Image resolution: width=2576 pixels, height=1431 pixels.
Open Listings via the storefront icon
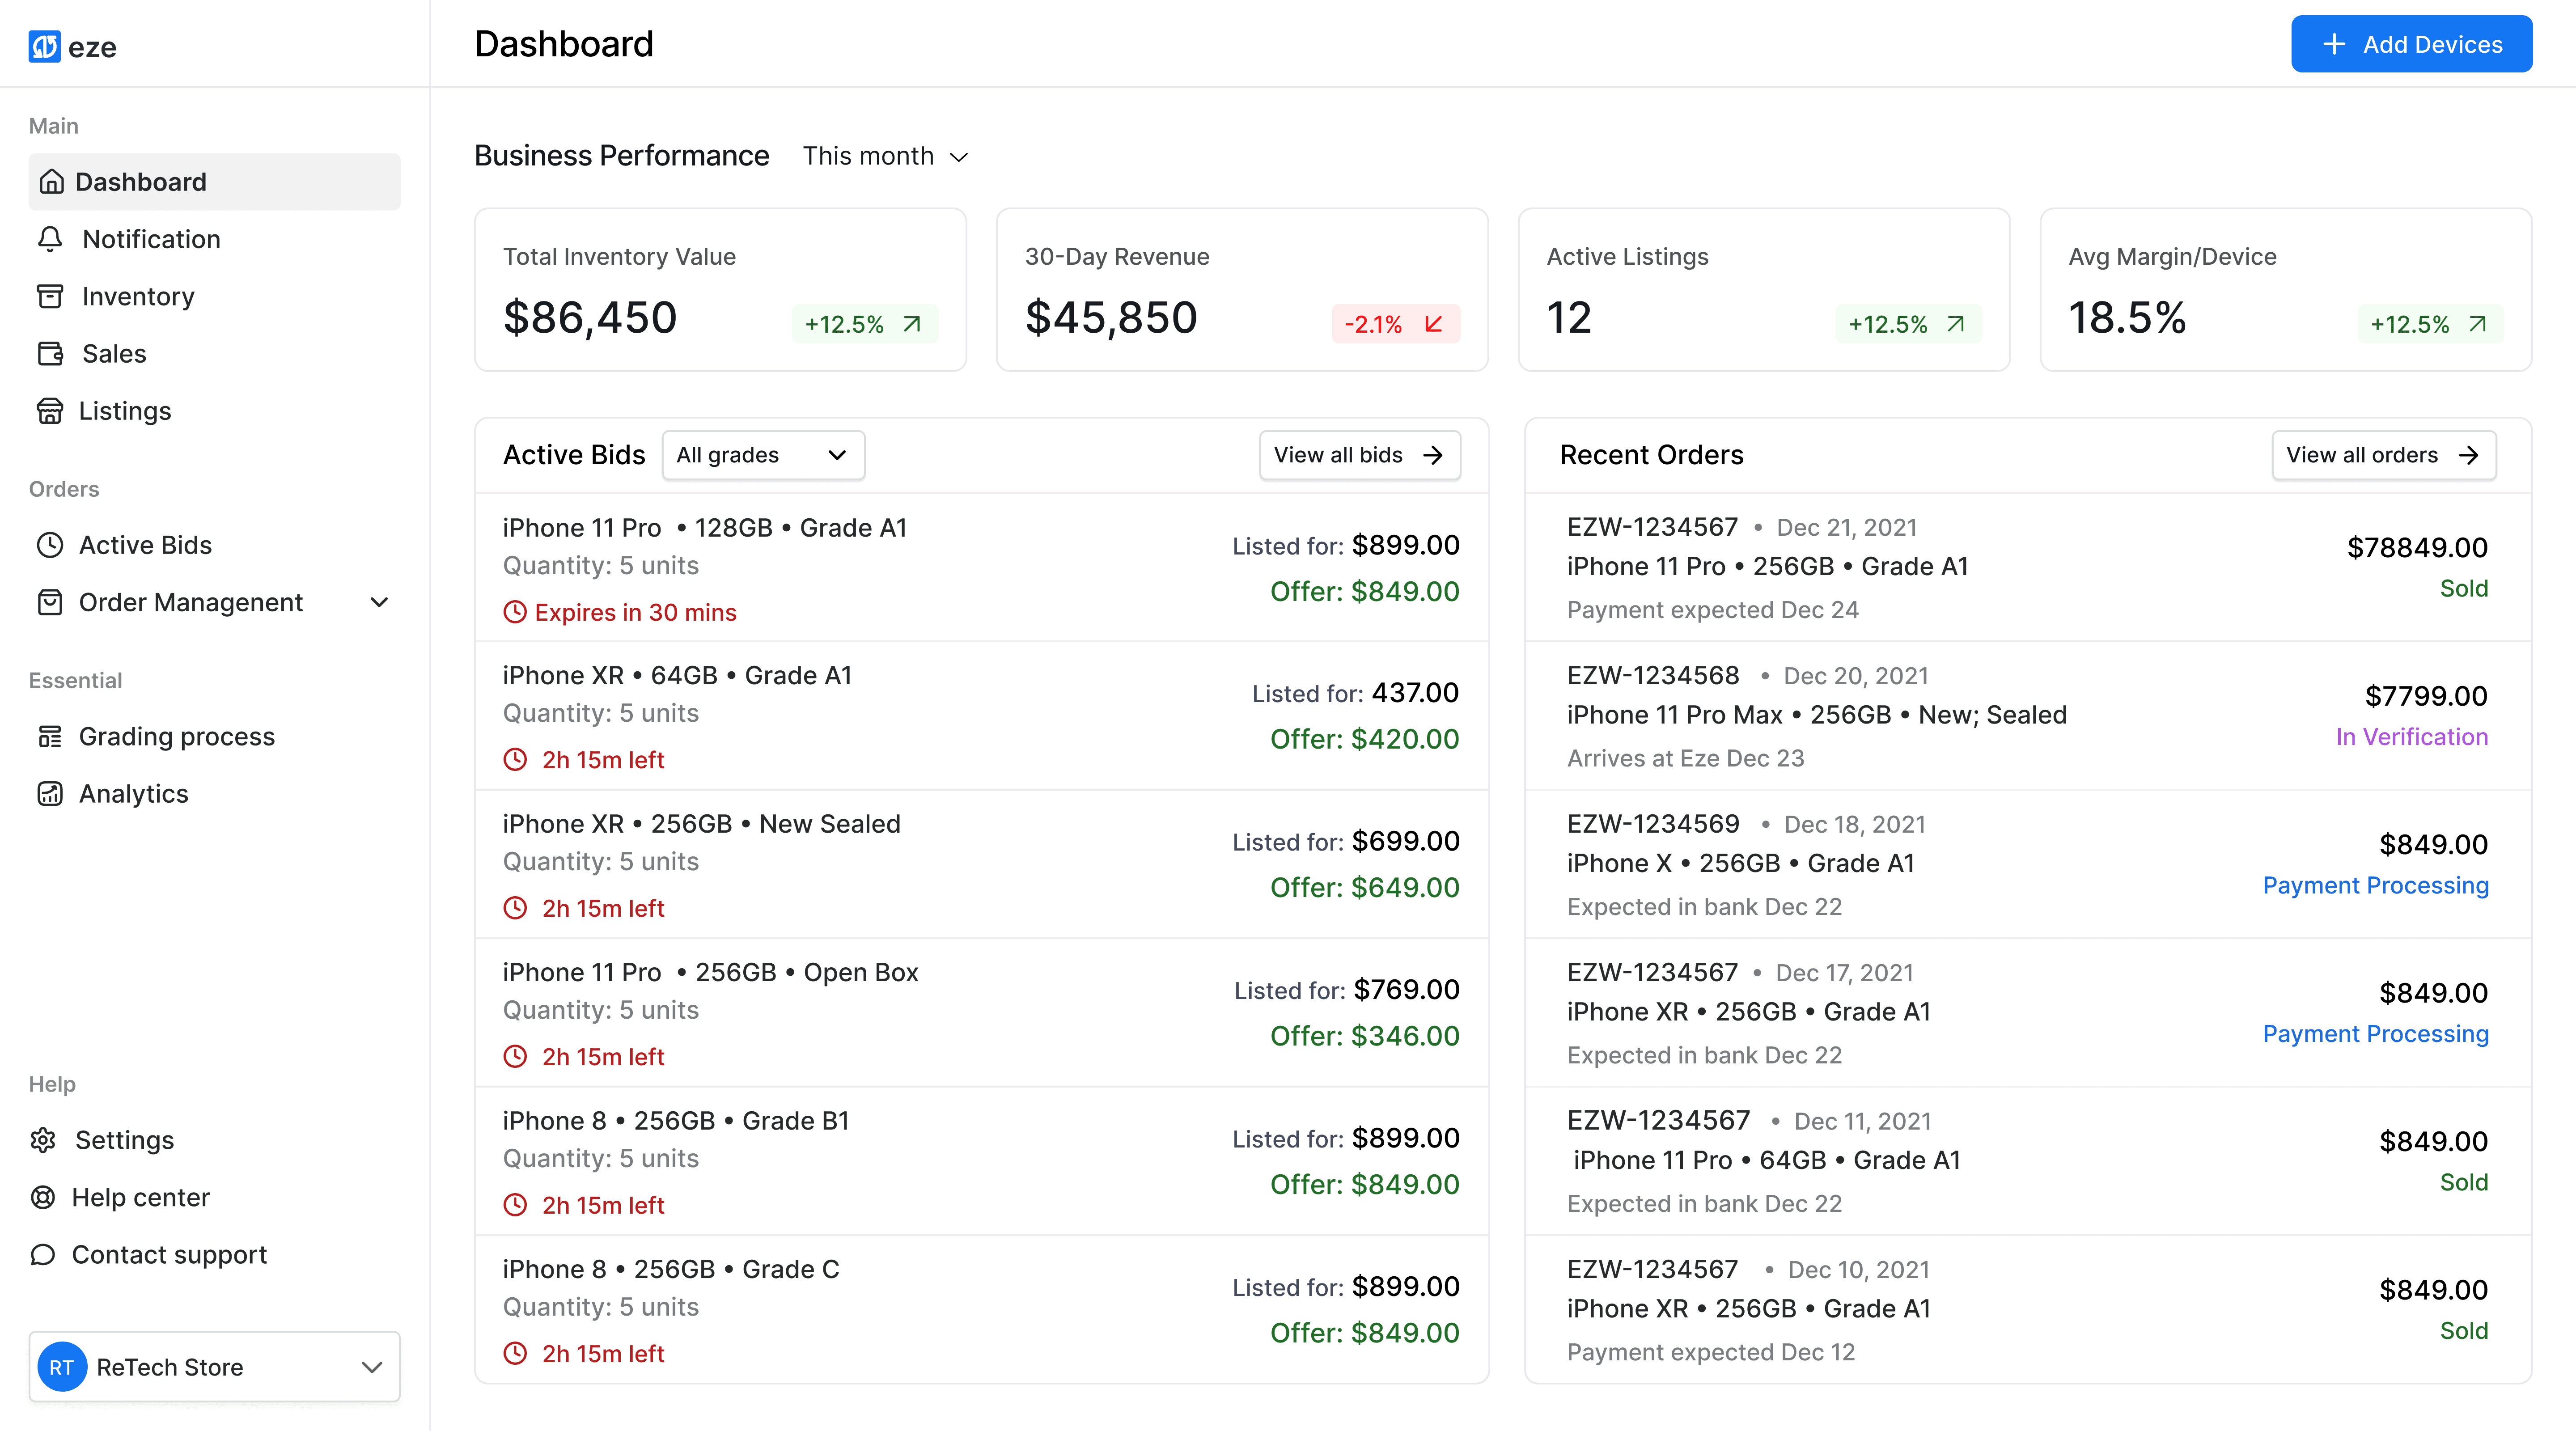[50, 411]
